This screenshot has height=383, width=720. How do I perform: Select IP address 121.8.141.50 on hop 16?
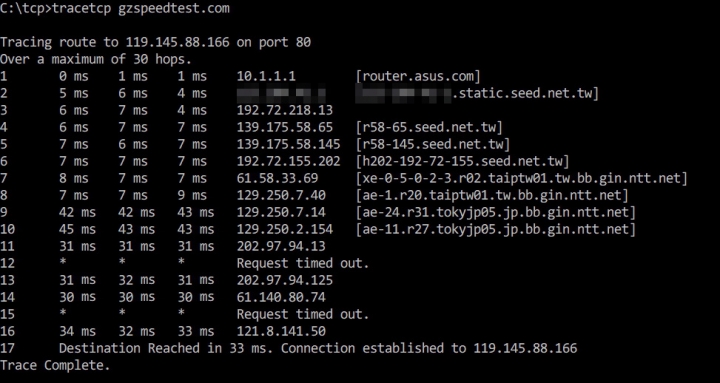281,331
